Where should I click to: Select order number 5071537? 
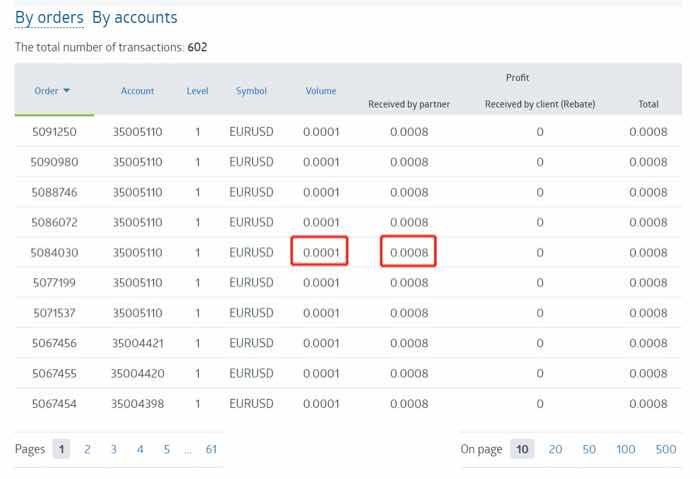click(x=54, y=313)
